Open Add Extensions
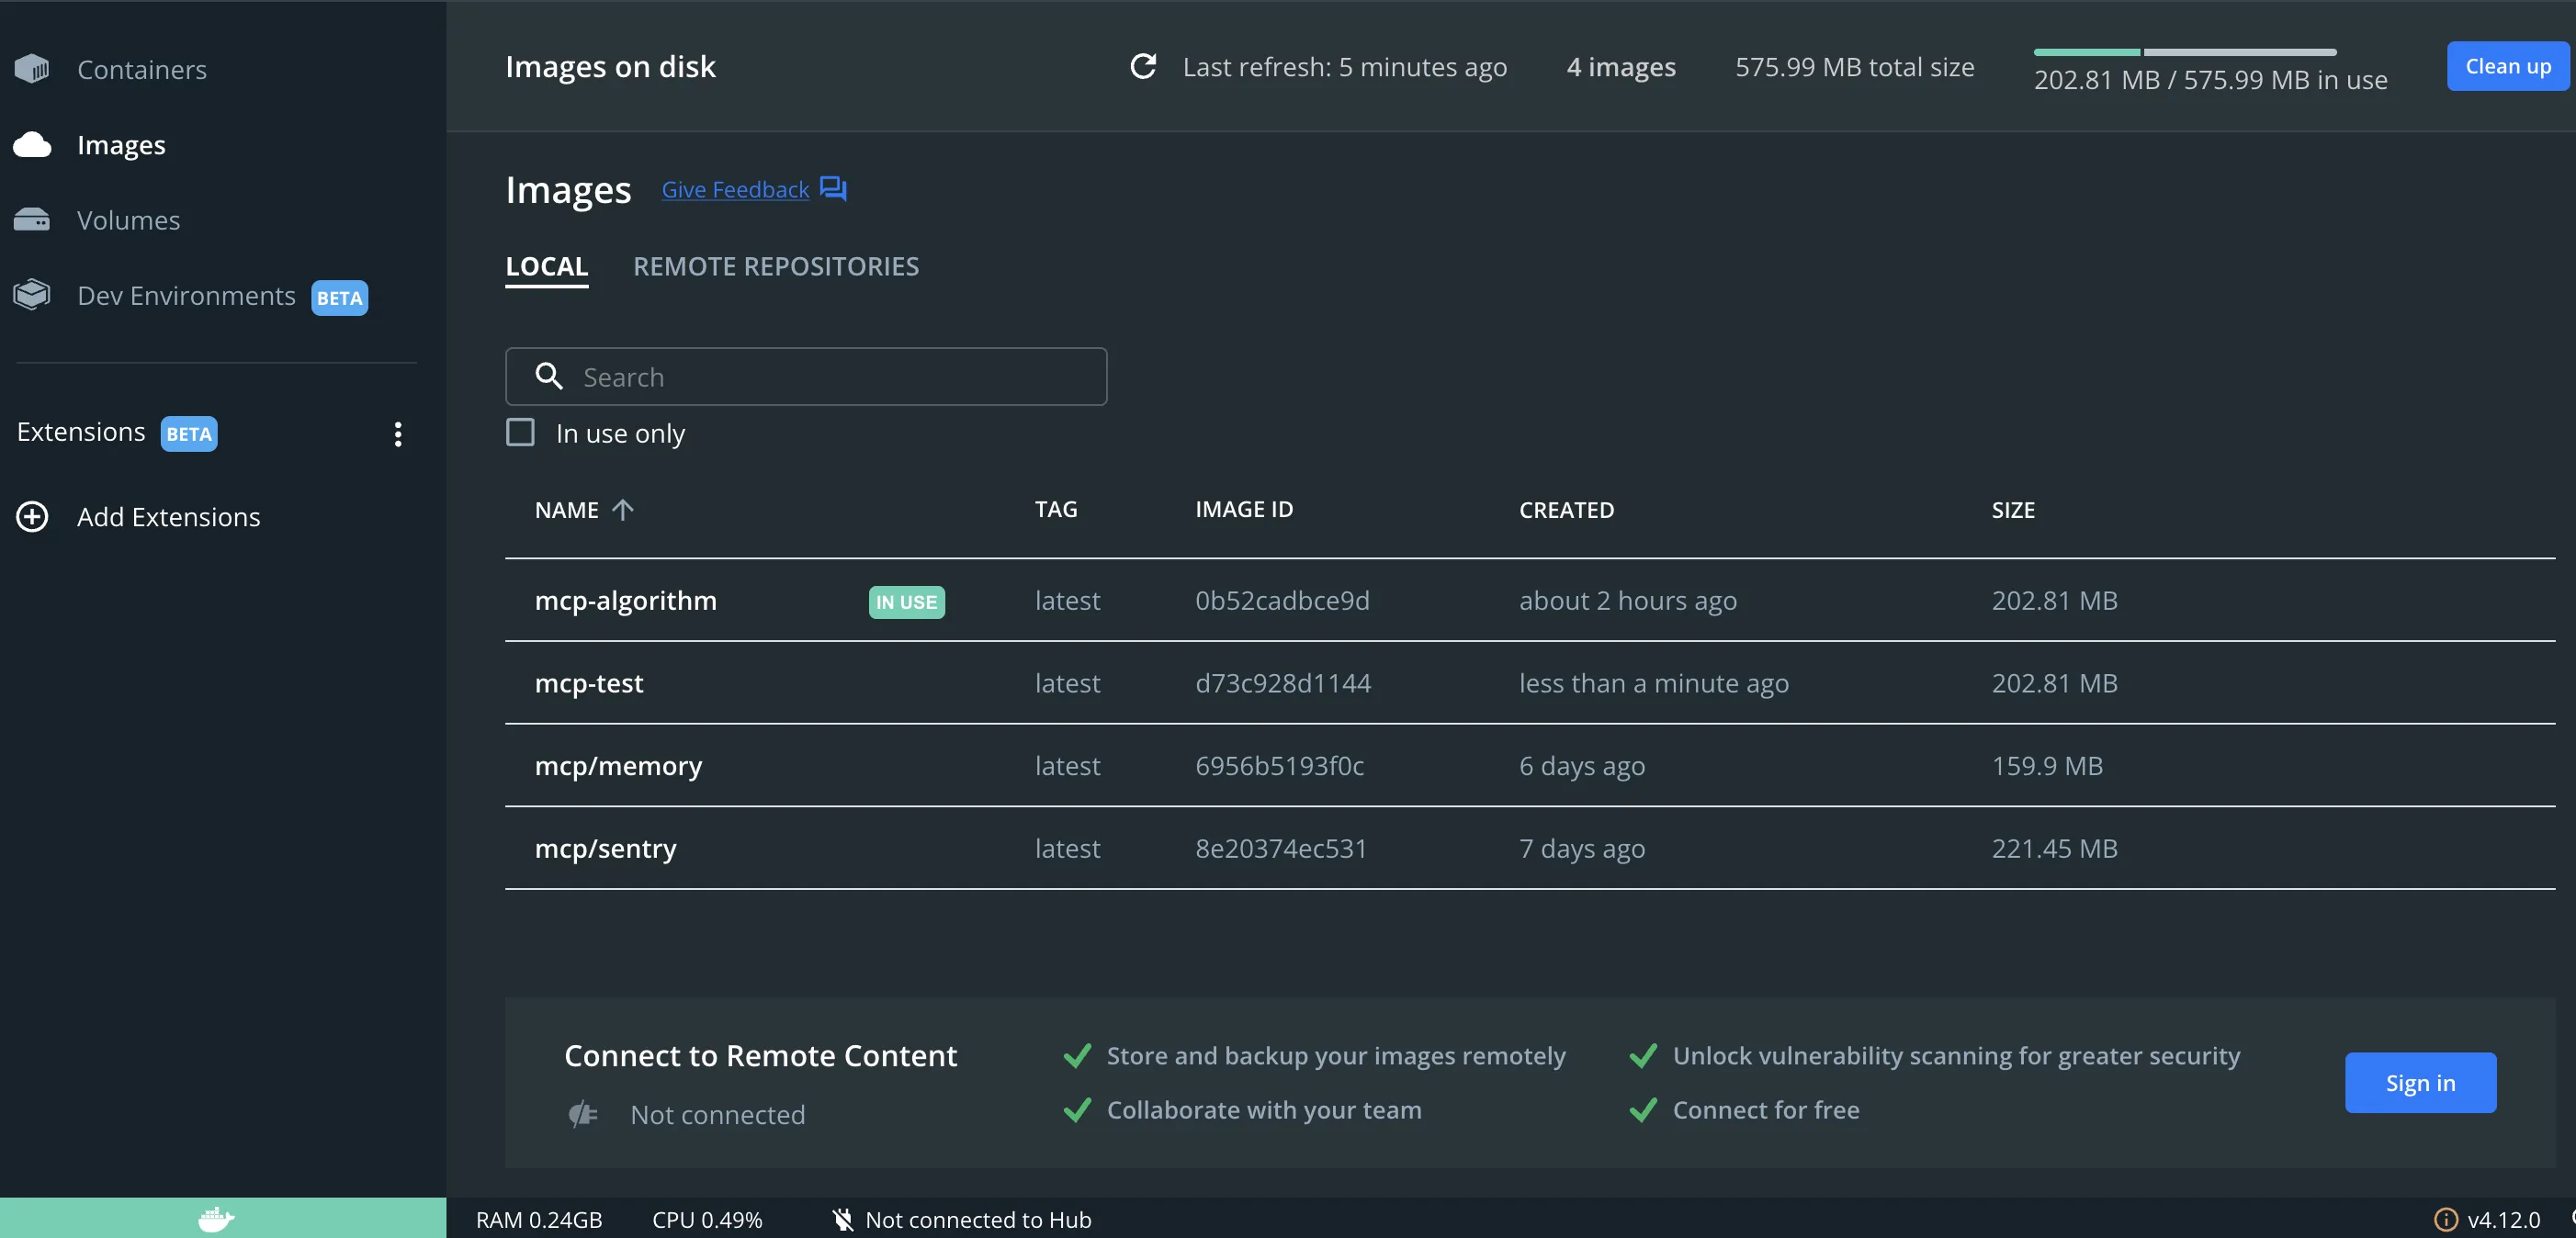Screen dimensions: 2576x1238 click(x=169, y=517)
